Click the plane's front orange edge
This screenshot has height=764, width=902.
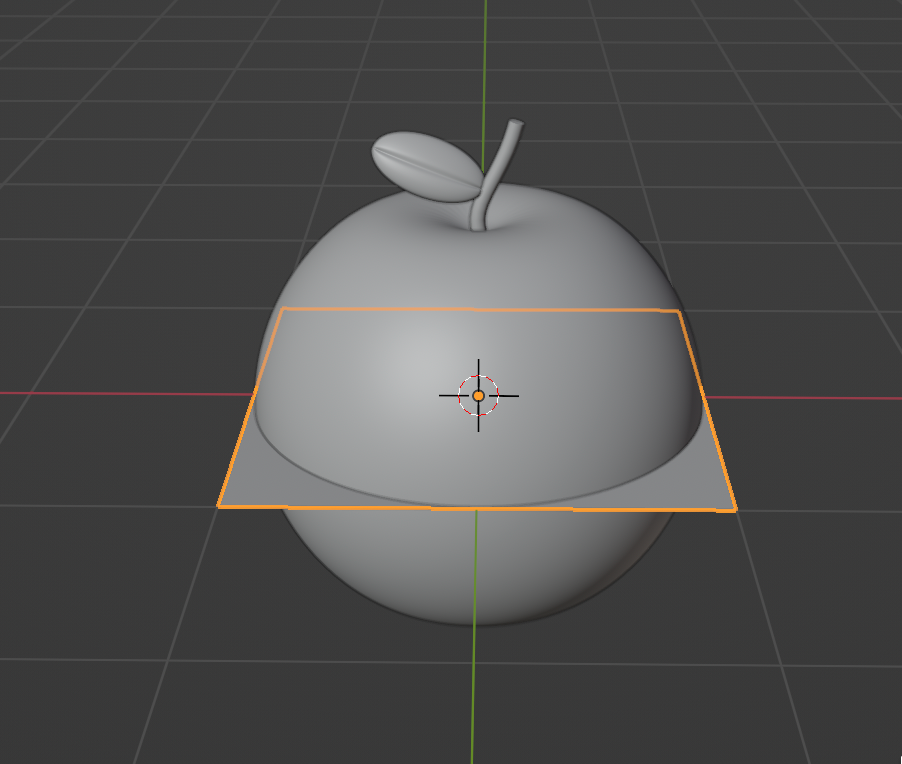coord(478,508)
